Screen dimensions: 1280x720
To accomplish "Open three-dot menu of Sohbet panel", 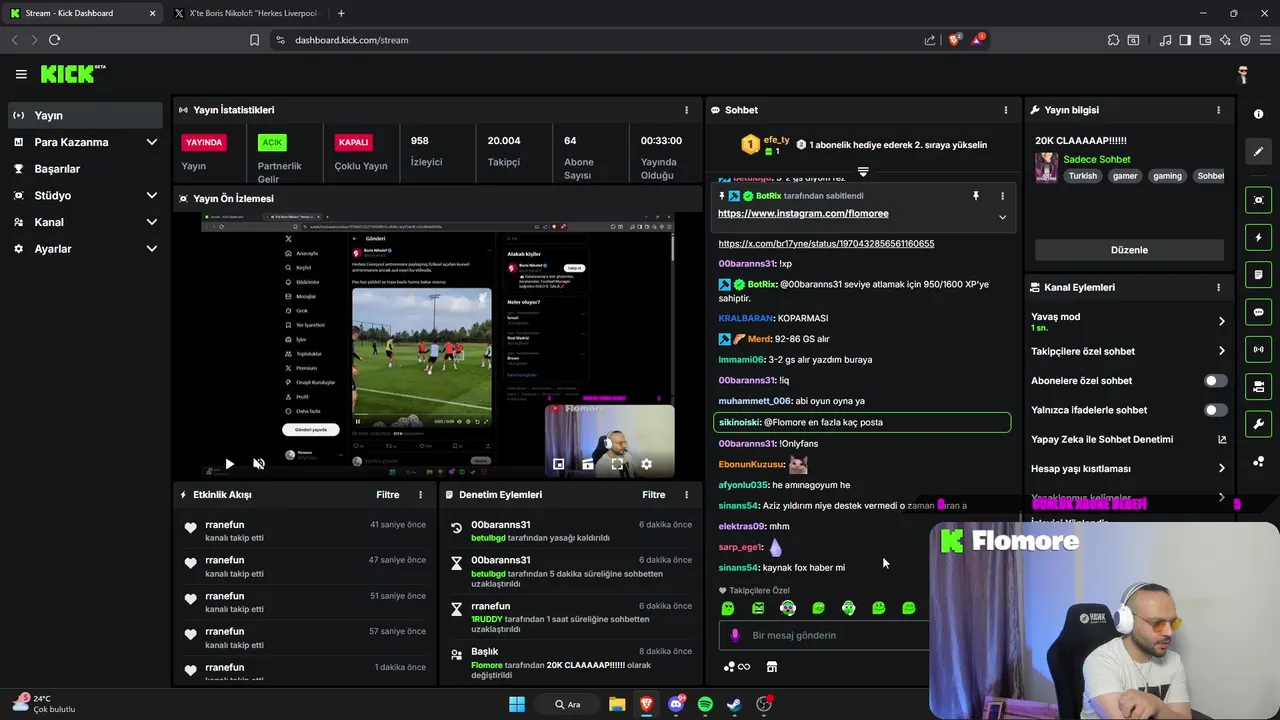I will 1006,110.
